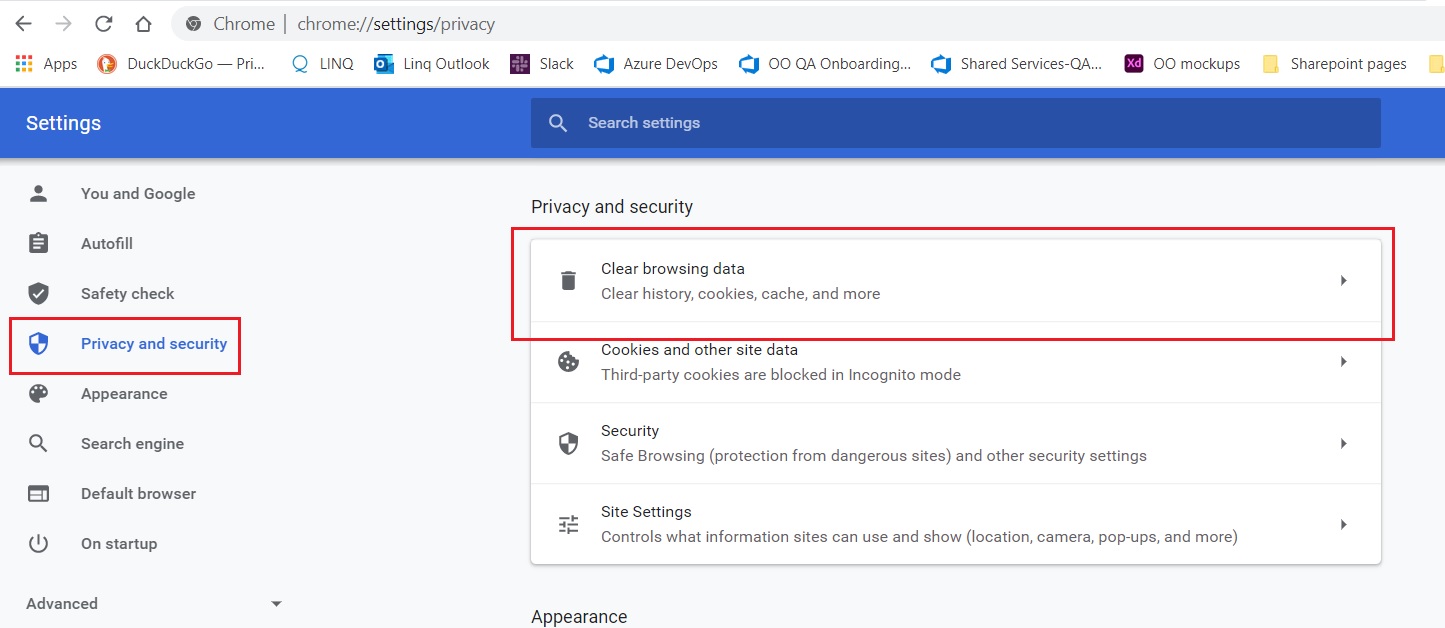Screen dimensions: 1445x628
Task: Open the Apps grid bookmark
Action: [47, 64]
